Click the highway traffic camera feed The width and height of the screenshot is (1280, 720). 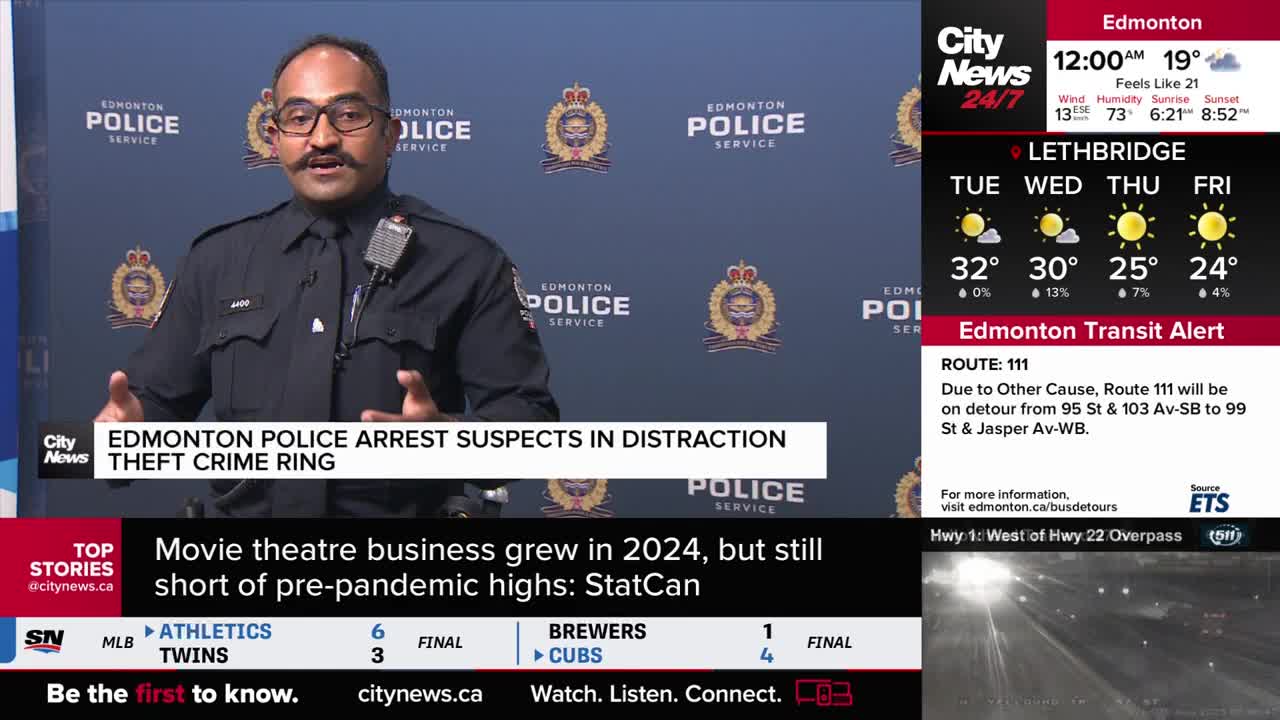click(x=1100, y=634)
